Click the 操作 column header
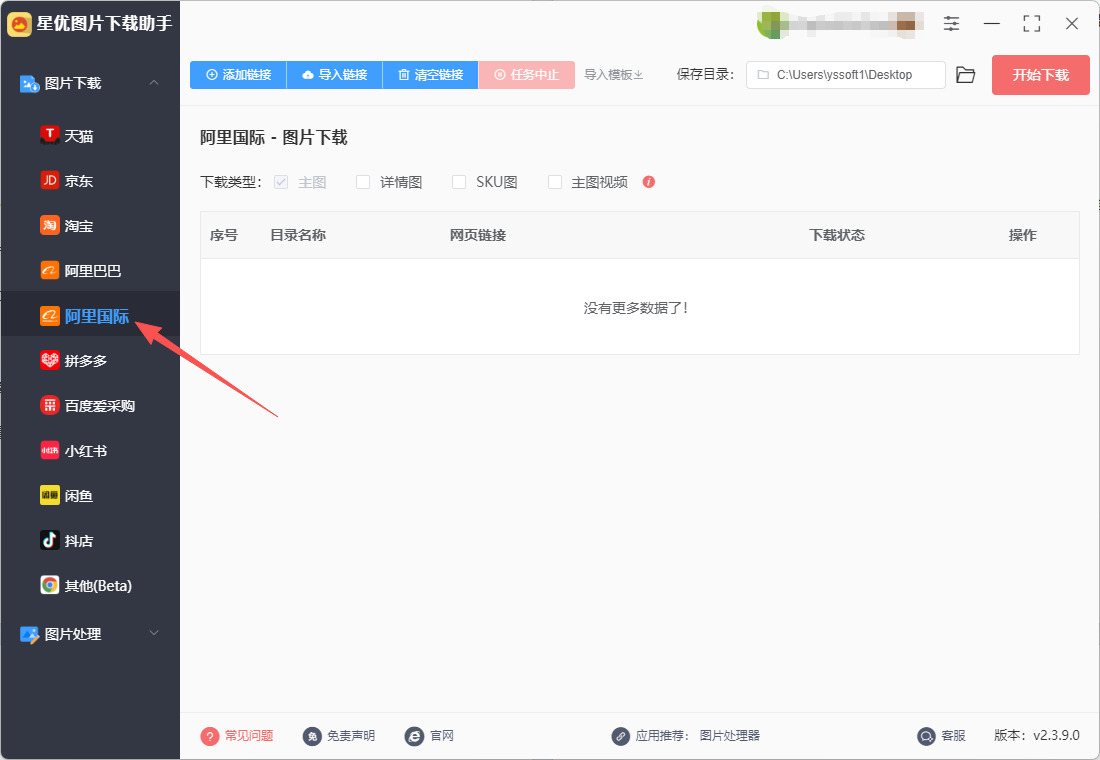Screen dimensions: 1100x760 click(x=1023, y=235)
